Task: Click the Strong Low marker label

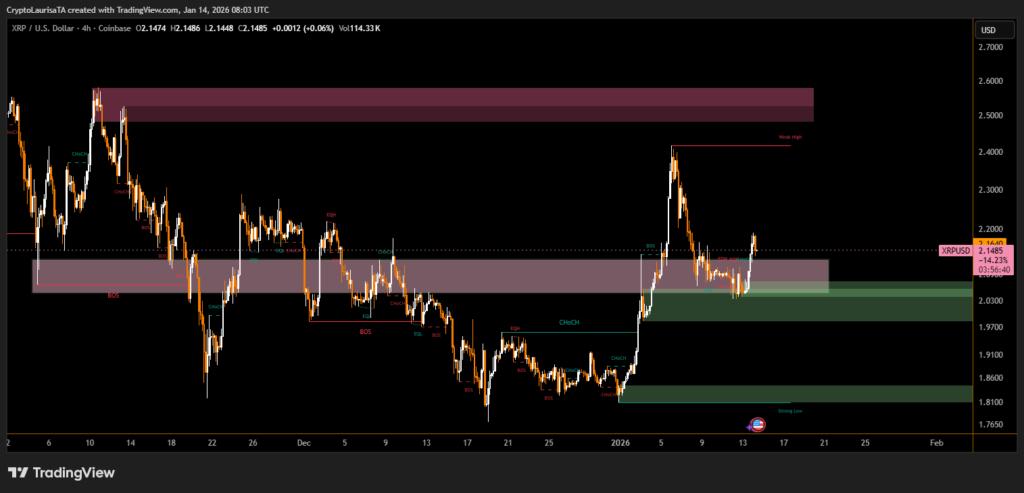Action: pyautogui.click(x=790, y=410)
